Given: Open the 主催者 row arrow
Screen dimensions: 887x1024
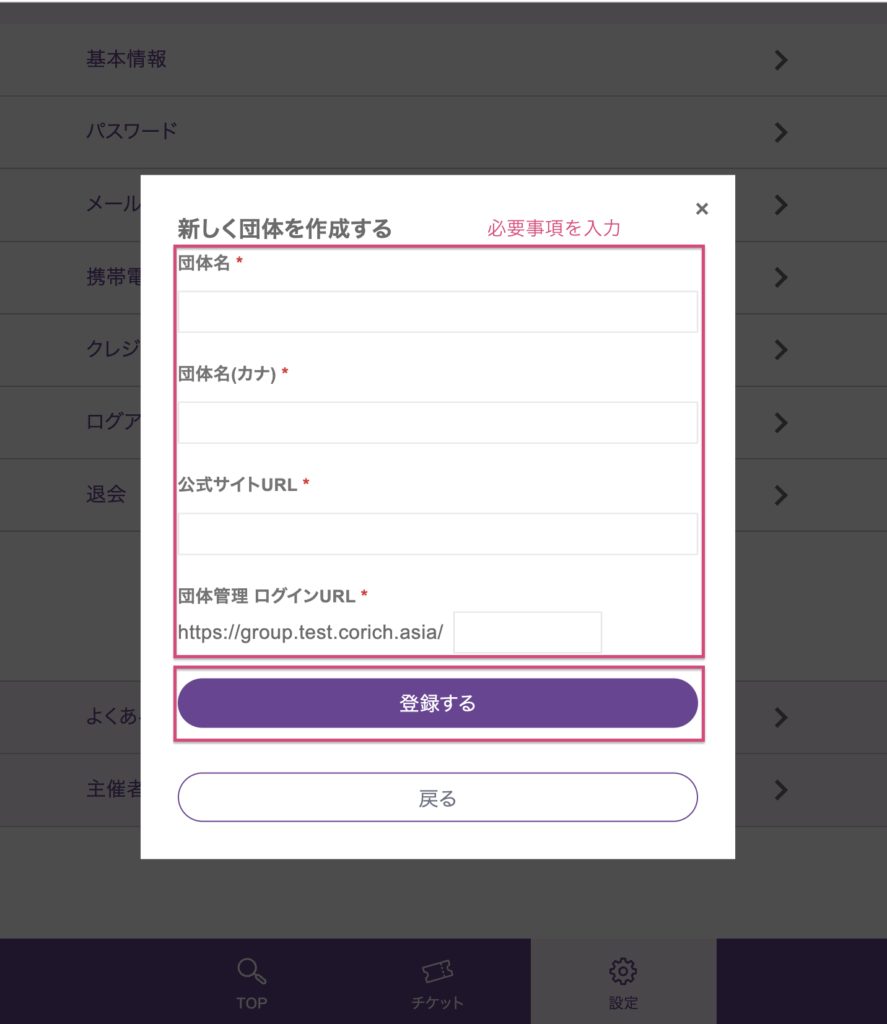Looking at the screenshot, I should (x=781, y=790).
